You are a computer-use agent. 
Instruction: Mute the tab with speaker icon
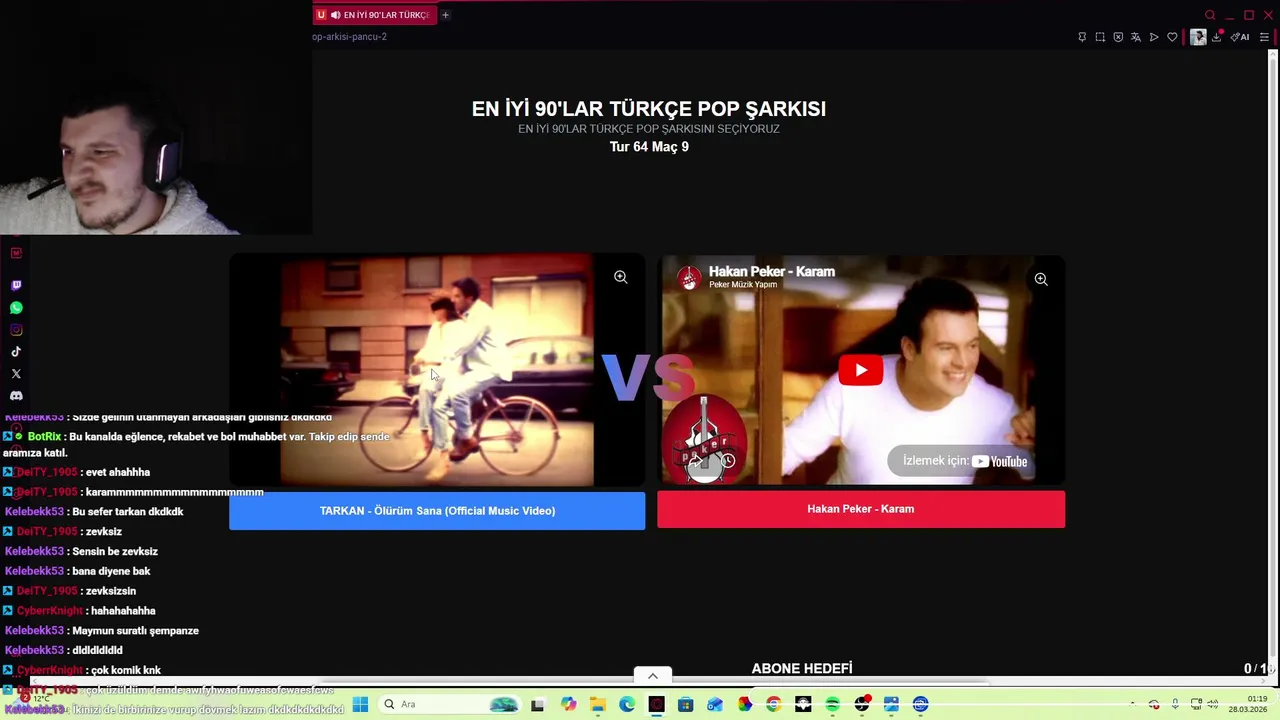(x=335, y=15)
